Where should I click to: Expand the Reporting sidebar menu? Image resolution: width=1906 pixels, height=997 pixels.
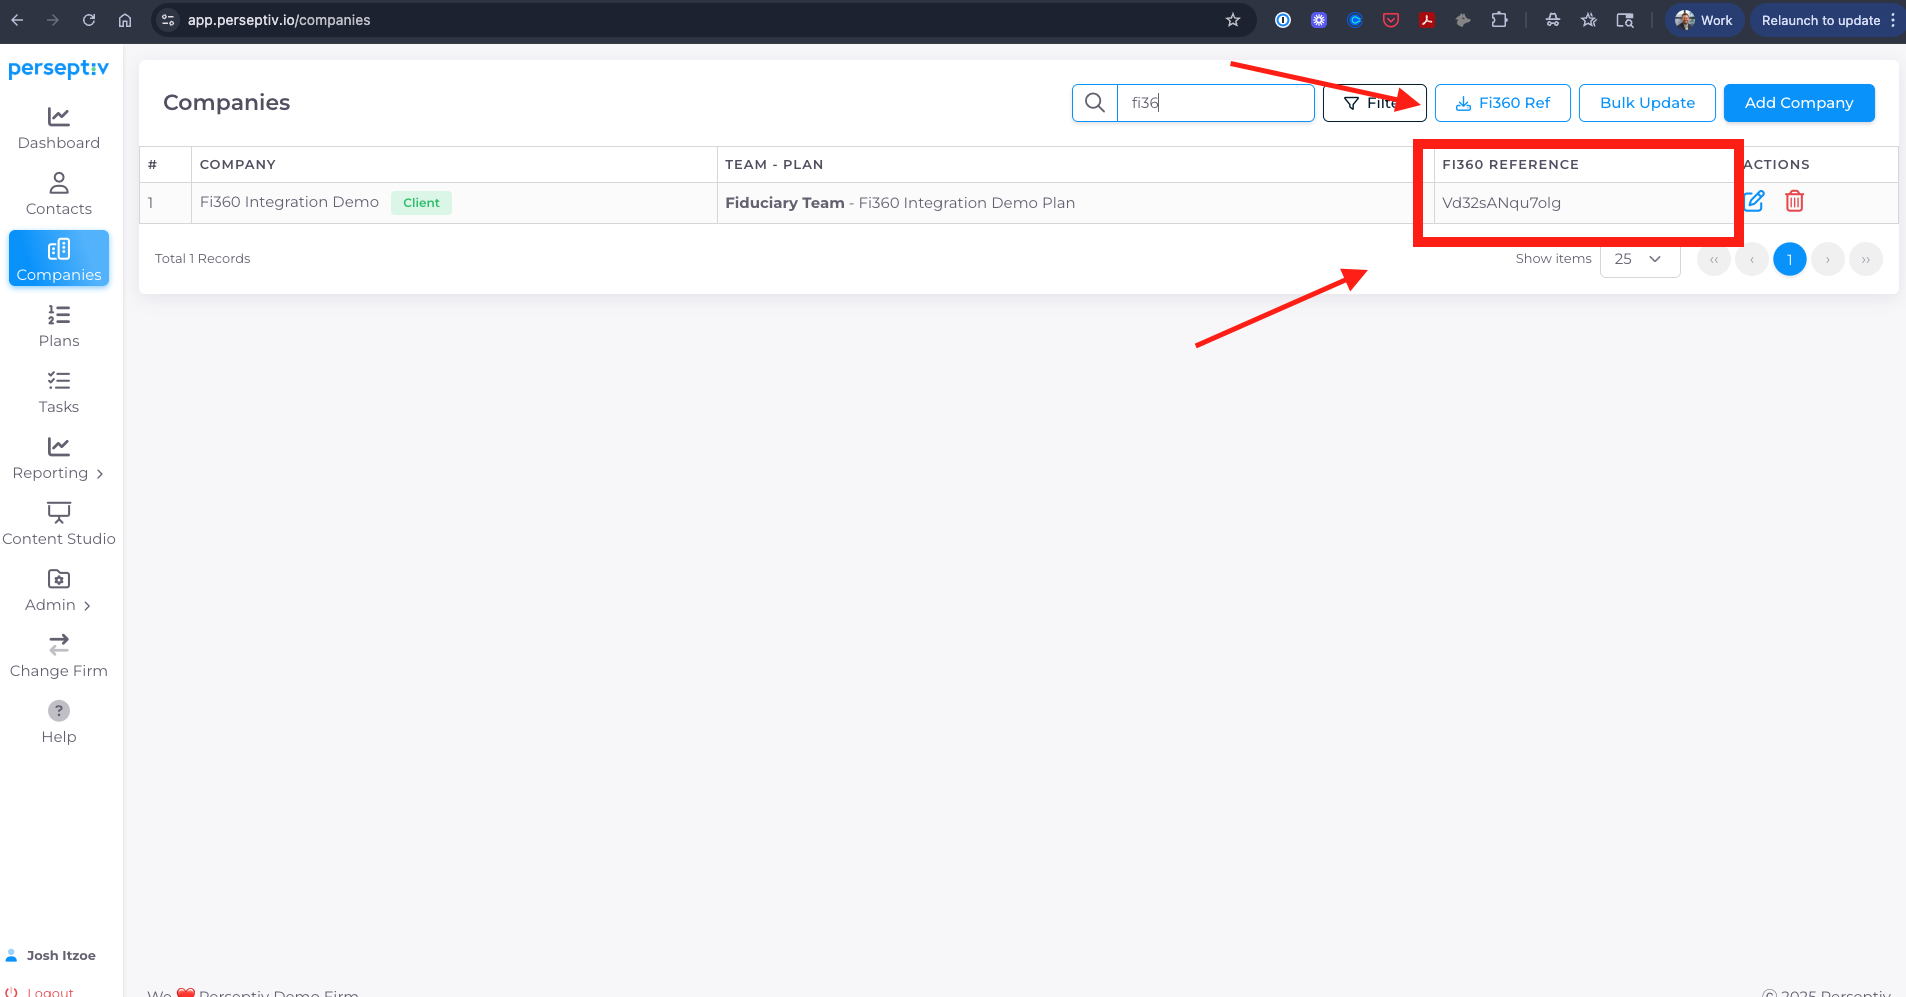[x=59, y=458]
